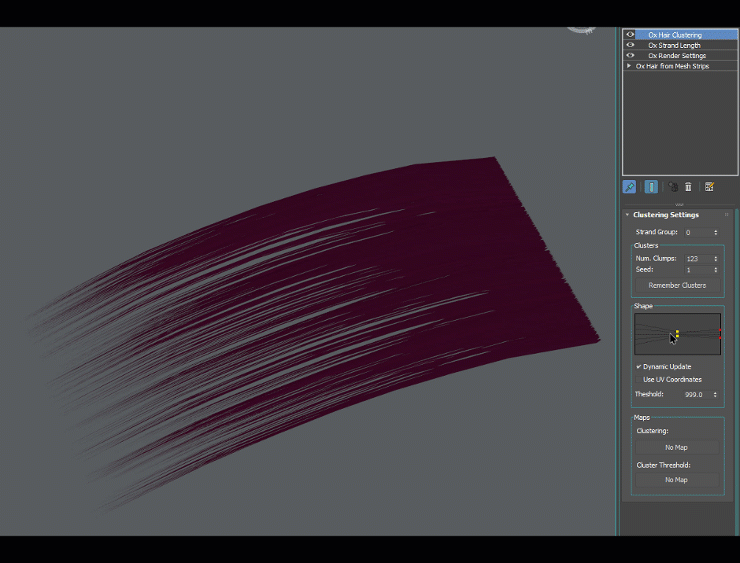Click the Remember Clusters button

coord(677,285)
